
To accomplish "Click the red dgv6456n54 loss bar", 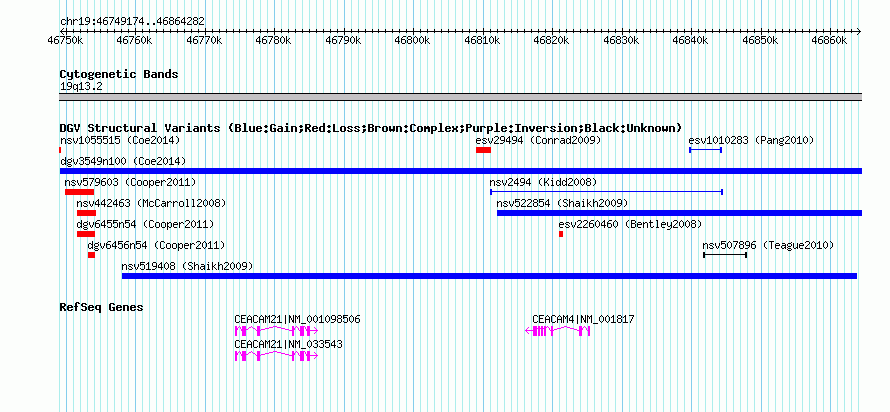I will [x=91, y=255].
